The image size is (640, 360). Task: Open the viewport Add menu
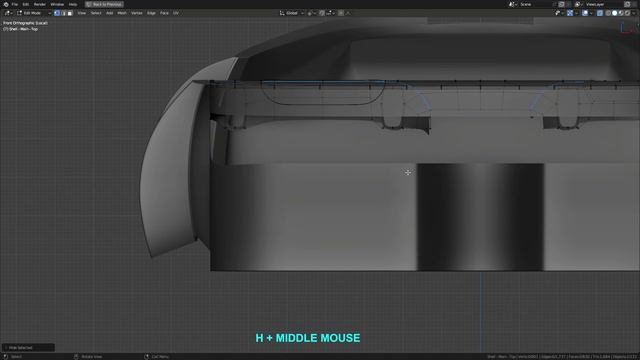tap(109, 13)
